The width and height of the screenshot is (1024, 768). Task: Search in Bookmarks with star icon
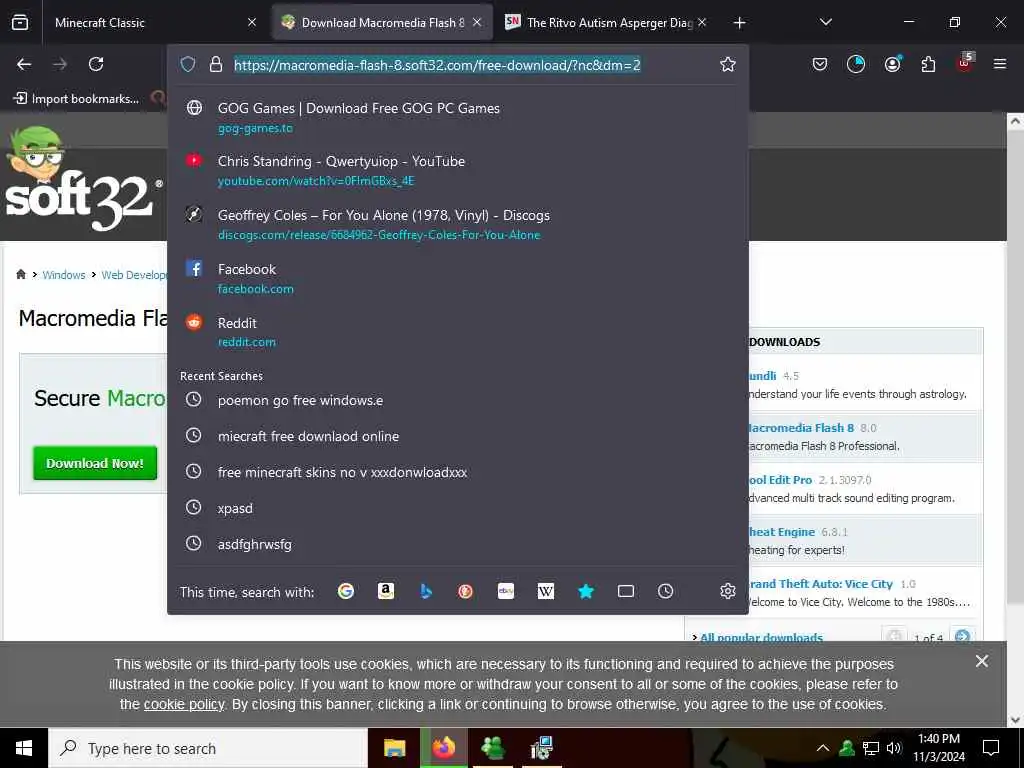[x=586, y=591]
